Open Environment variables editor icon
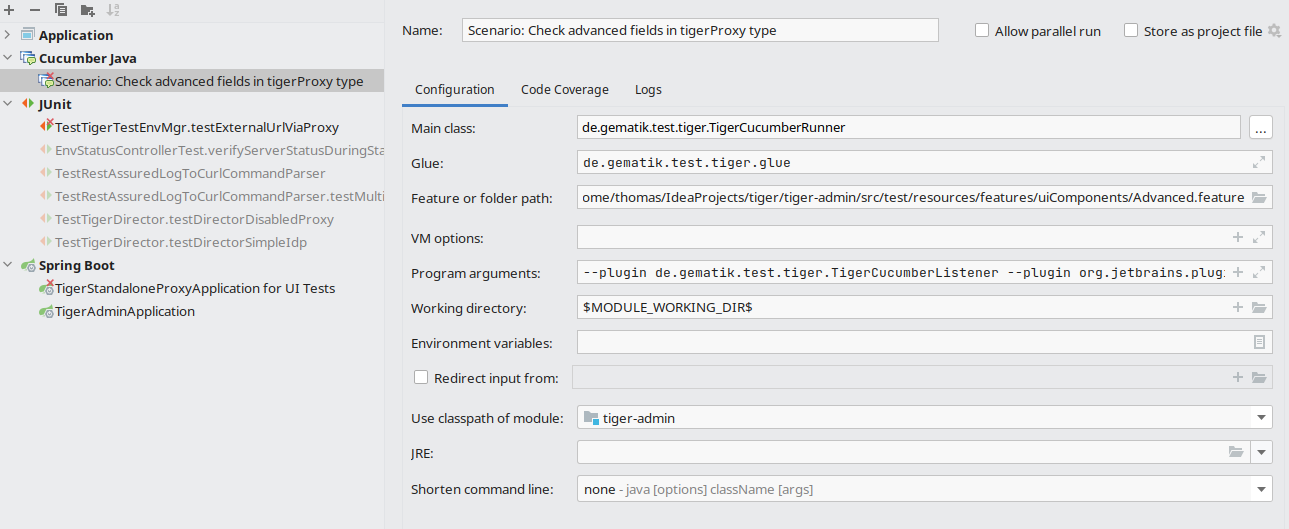Image resolution: width=1289 pixels, height=529 pixels. click(1259, 342)
